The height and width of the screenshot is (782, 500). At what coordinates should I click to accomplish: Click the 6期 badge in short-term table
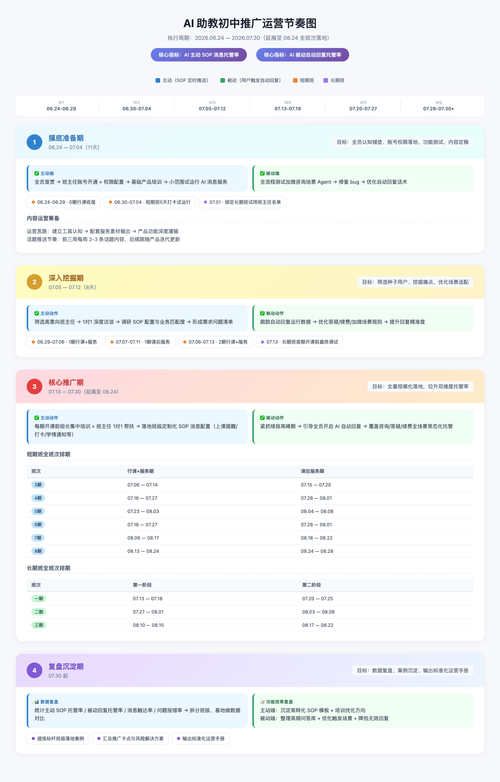click(x=38, y=525)
